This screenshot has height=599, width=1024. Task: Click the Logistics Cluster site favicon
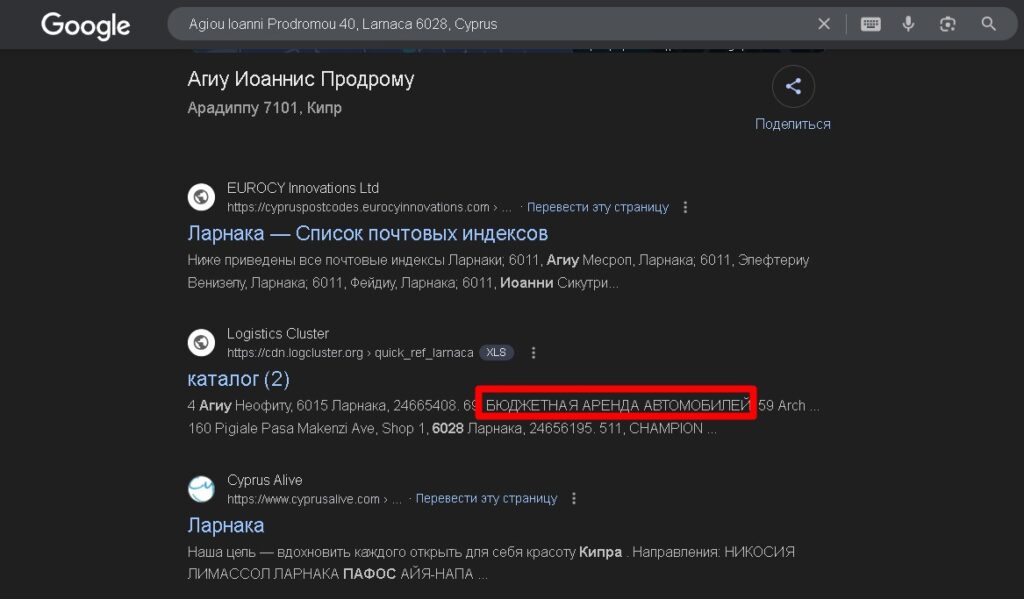201,342
